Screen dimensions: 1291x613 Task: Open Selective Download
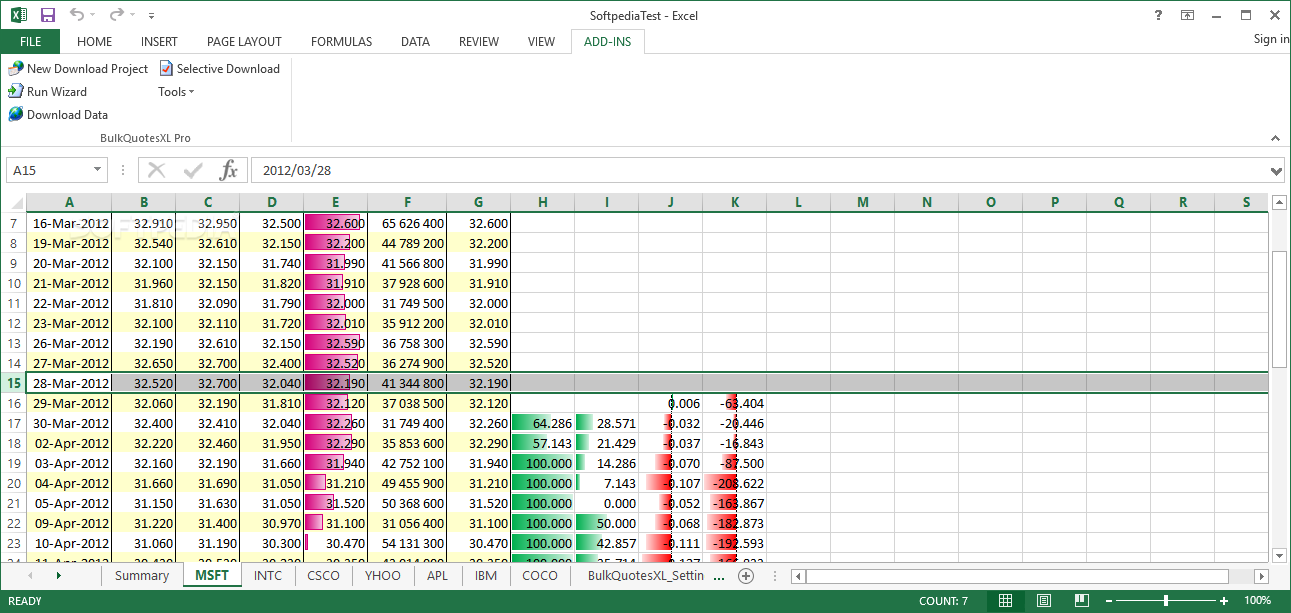pyautogui.click(x=219, y=68)
